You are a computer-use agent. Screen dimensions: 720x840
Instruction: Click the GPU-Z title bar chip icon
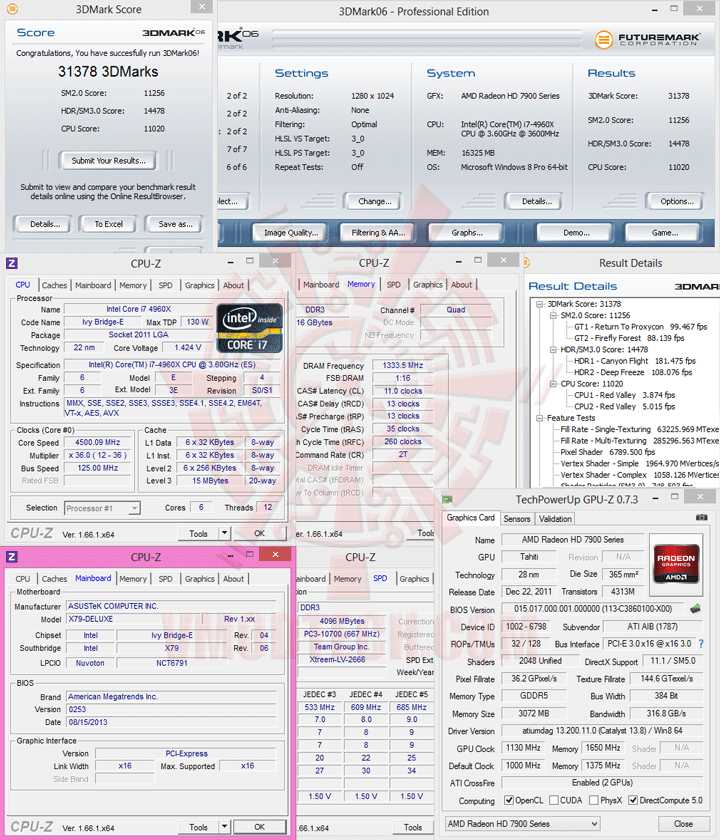[x=447, y=499]
